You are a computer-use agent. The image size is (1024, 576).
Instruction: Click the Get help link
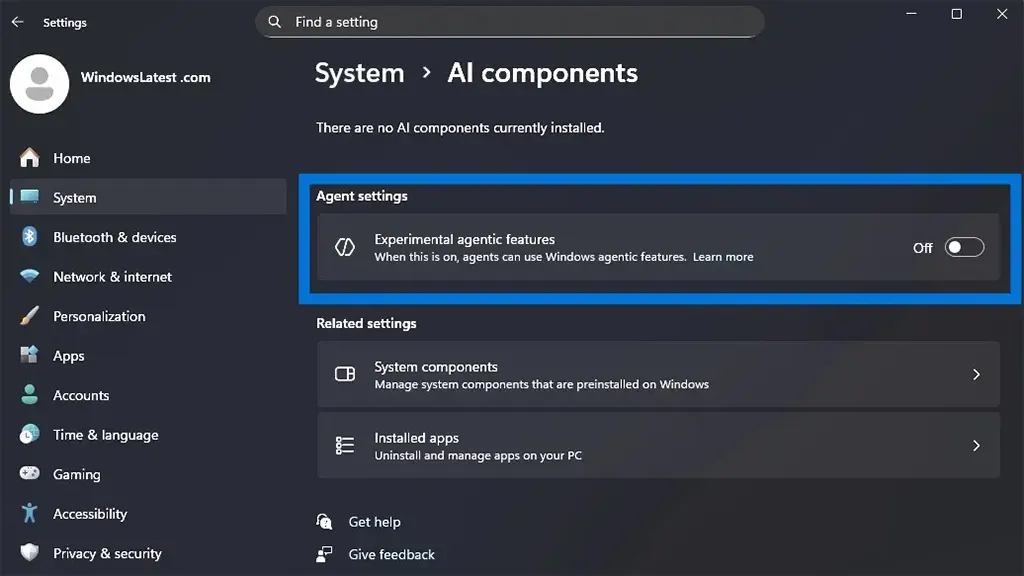pyautogui.click(x=374, y=522)
